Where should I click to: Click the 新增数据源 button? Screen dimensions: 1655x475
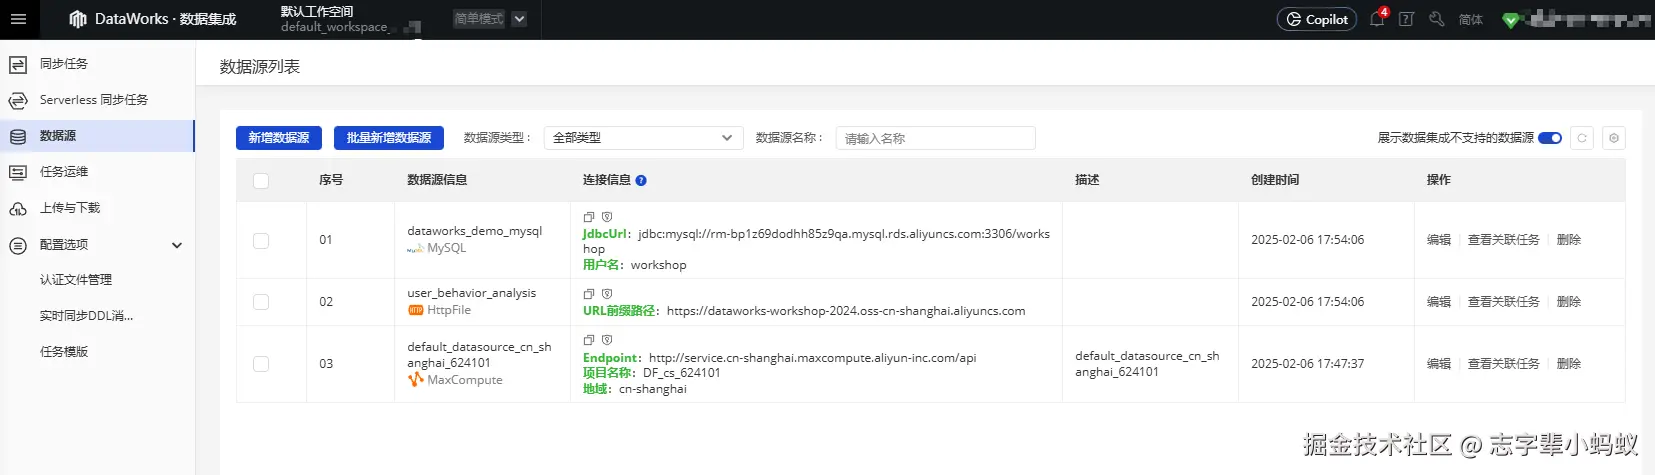[279, 138]
